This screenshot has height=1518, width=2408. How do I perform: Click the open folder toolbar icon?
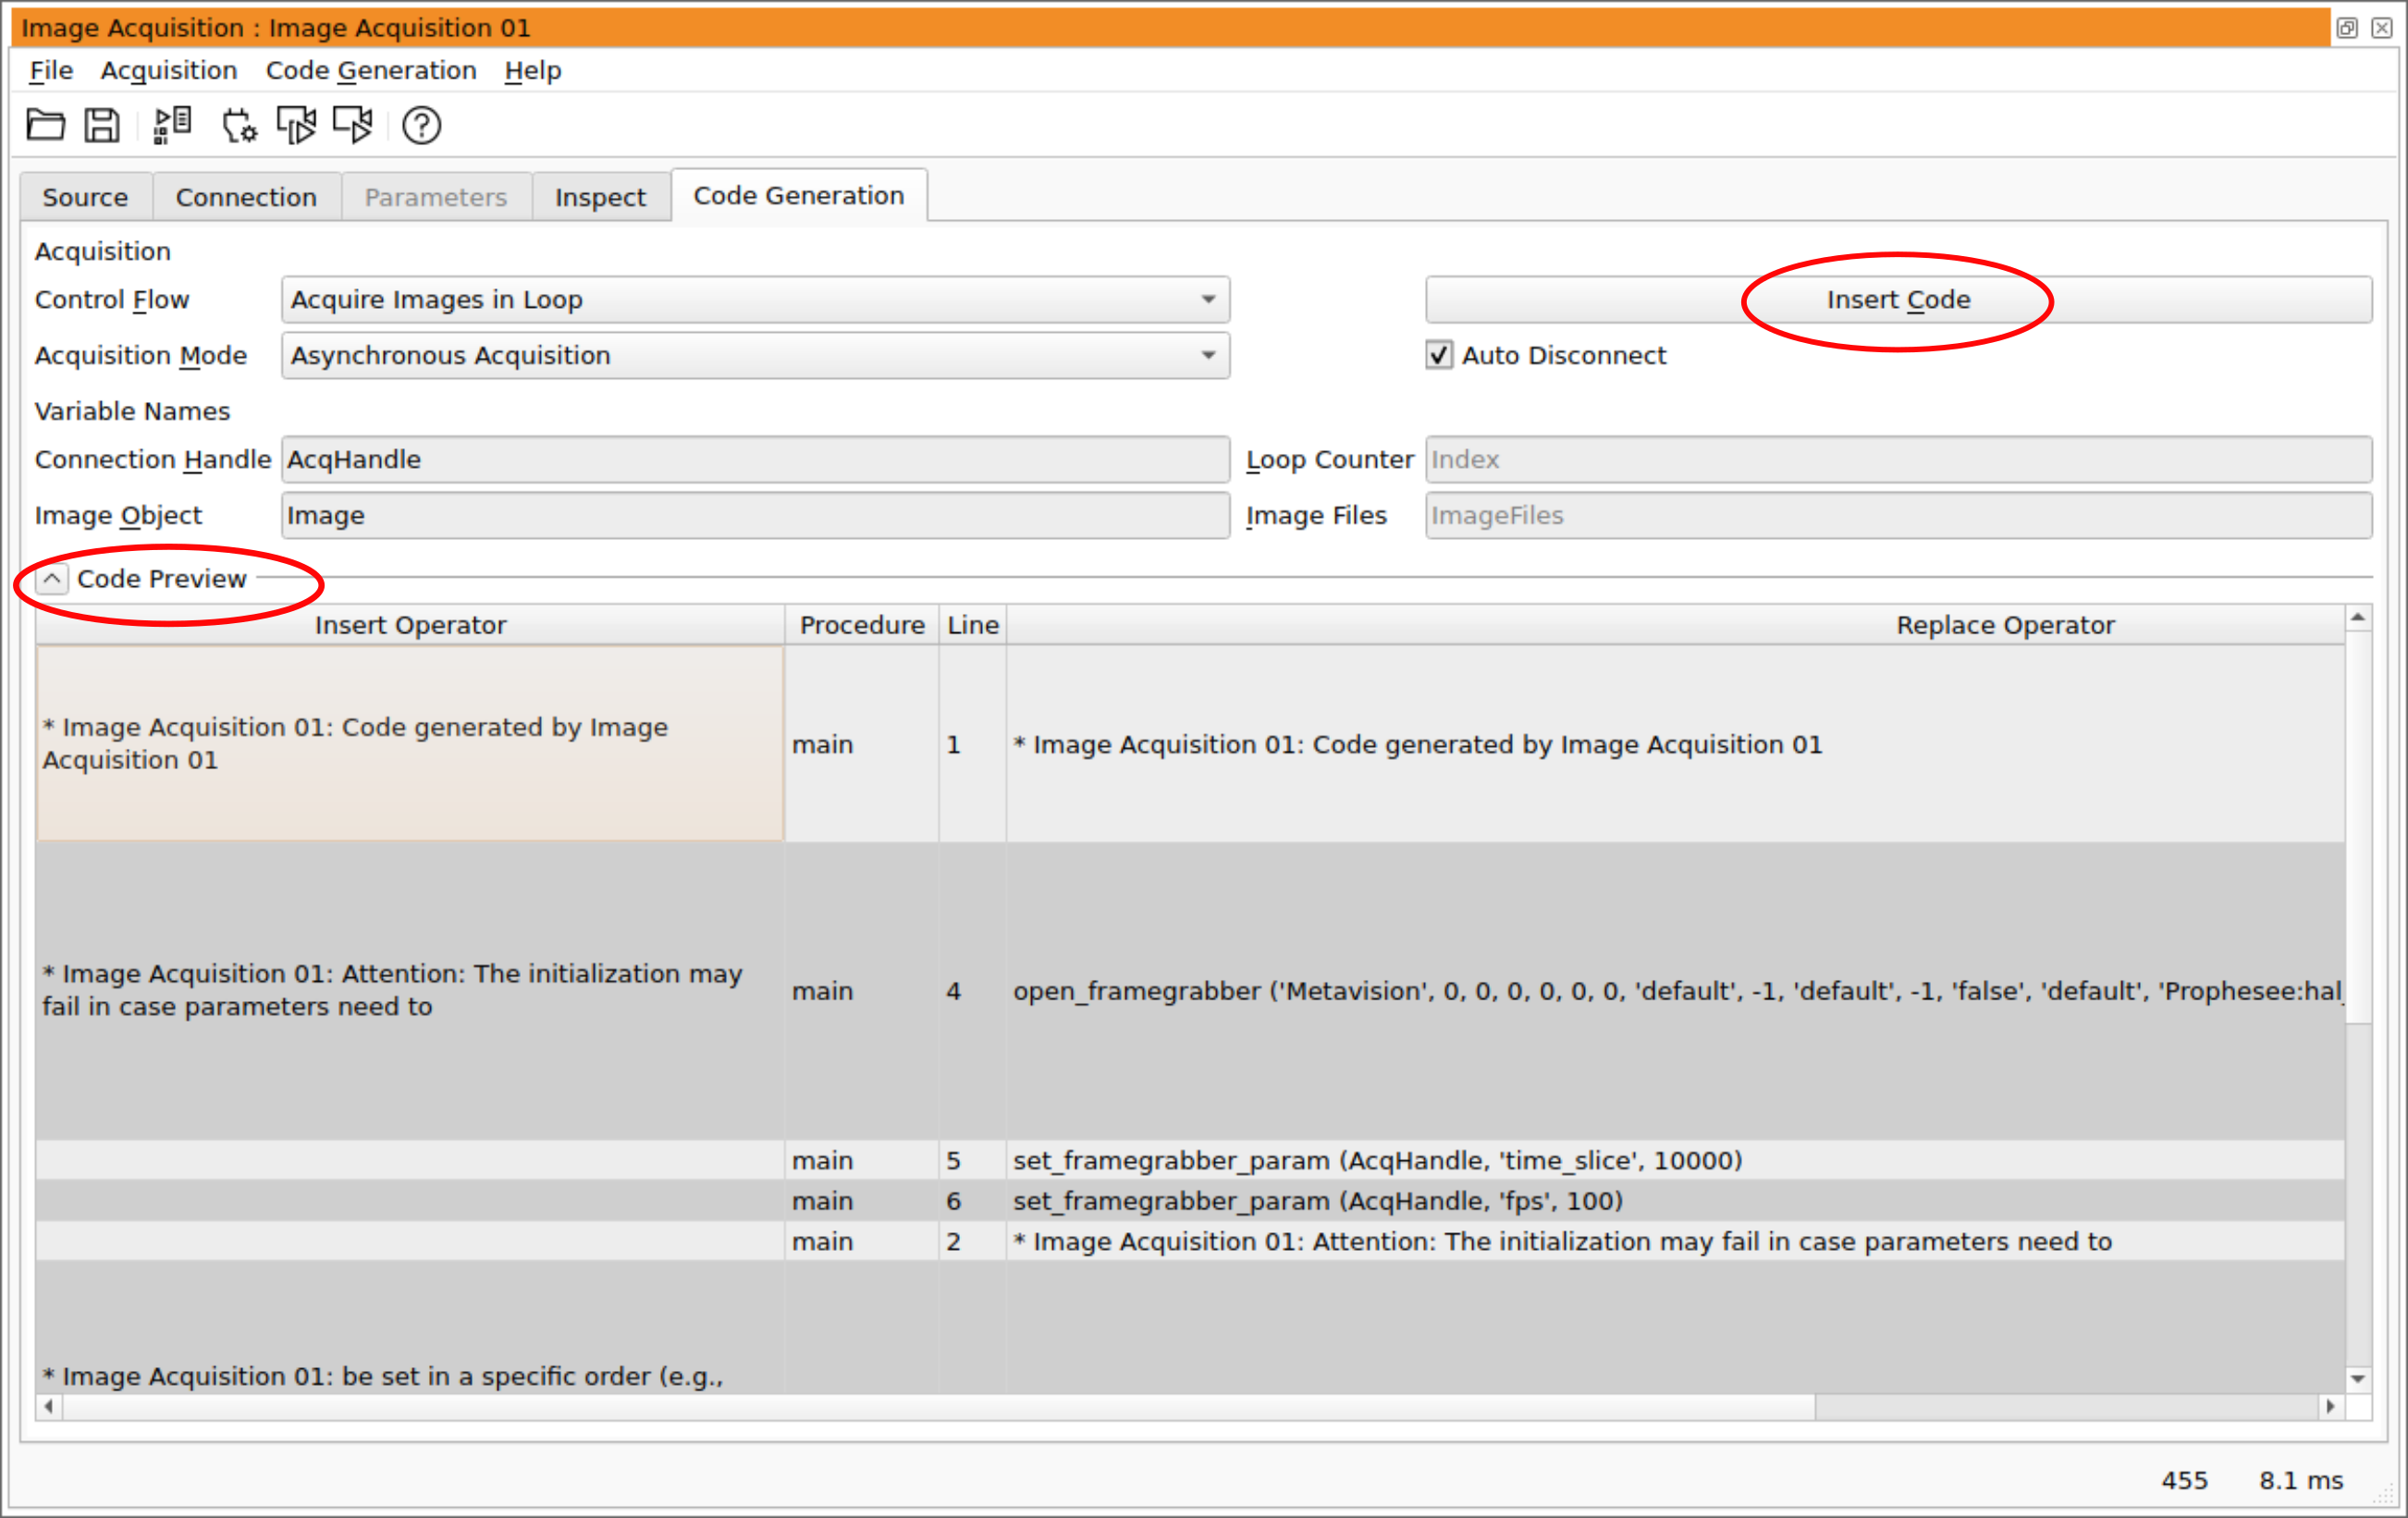click(45, 125)
